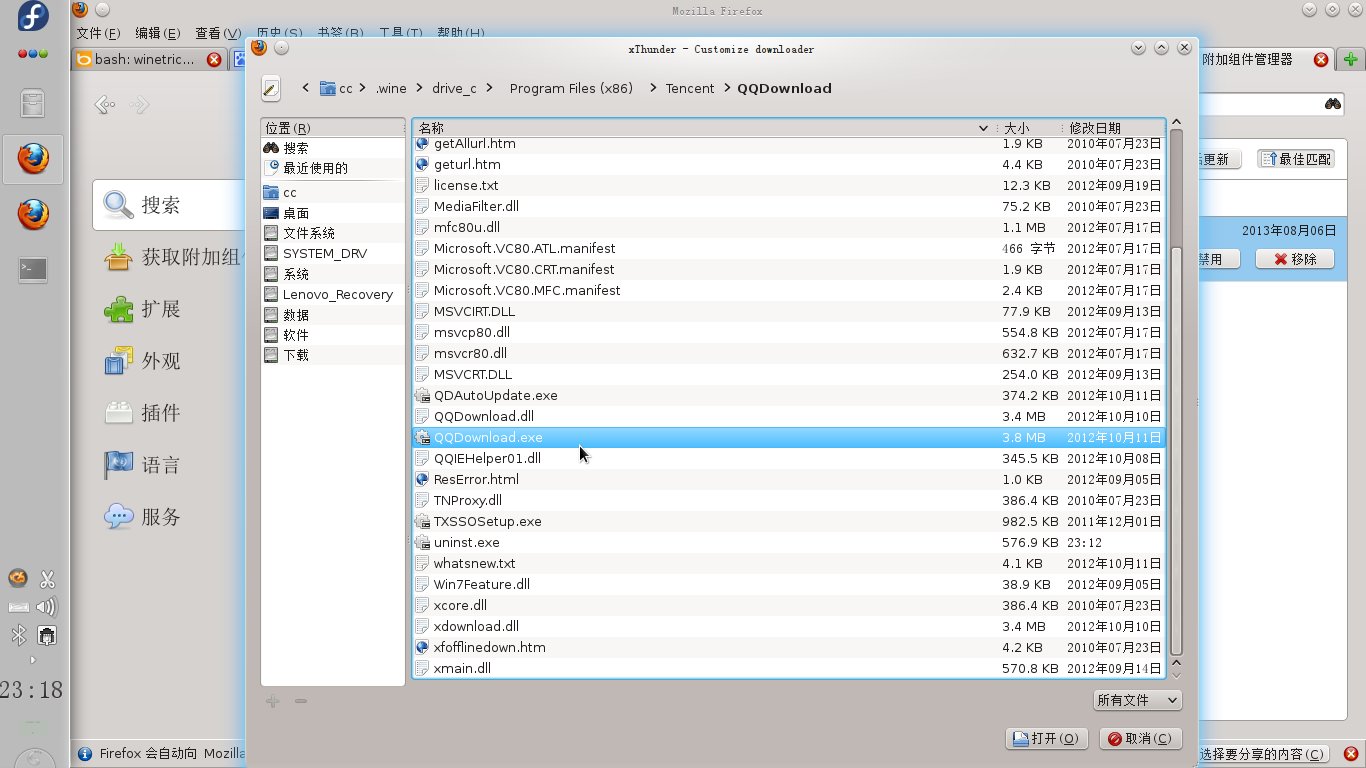Switch to 附加组件管理器 tab
Viewport: 1366px width, 768px height.
coord(1266,59)
